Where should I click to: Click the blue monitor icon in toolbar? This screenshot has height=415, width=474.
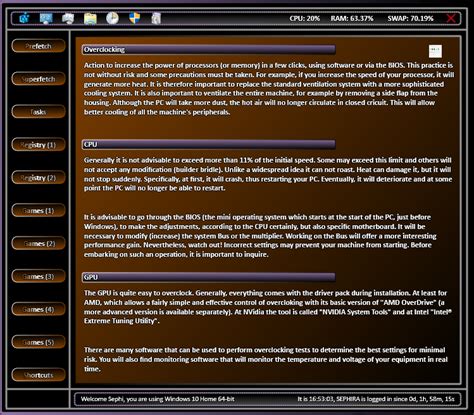[46, 18]
